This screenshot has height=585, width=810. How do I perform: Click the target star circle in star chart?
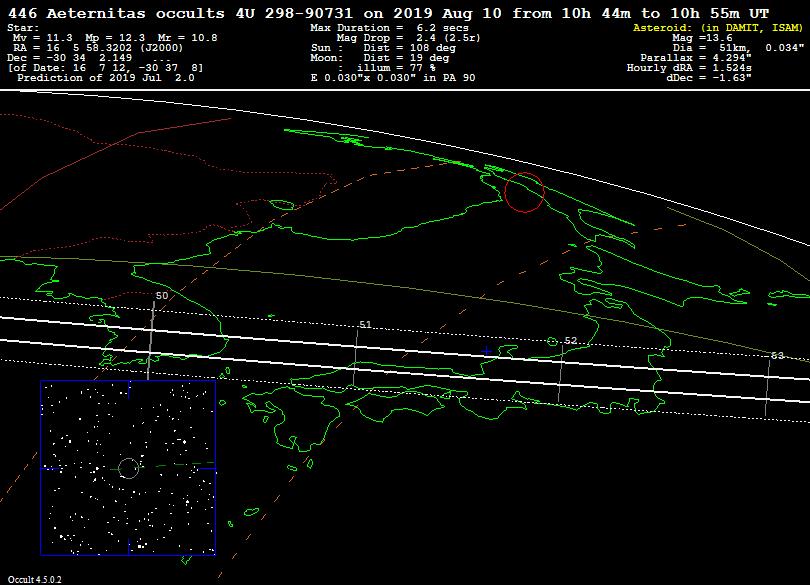click(128, 467)
